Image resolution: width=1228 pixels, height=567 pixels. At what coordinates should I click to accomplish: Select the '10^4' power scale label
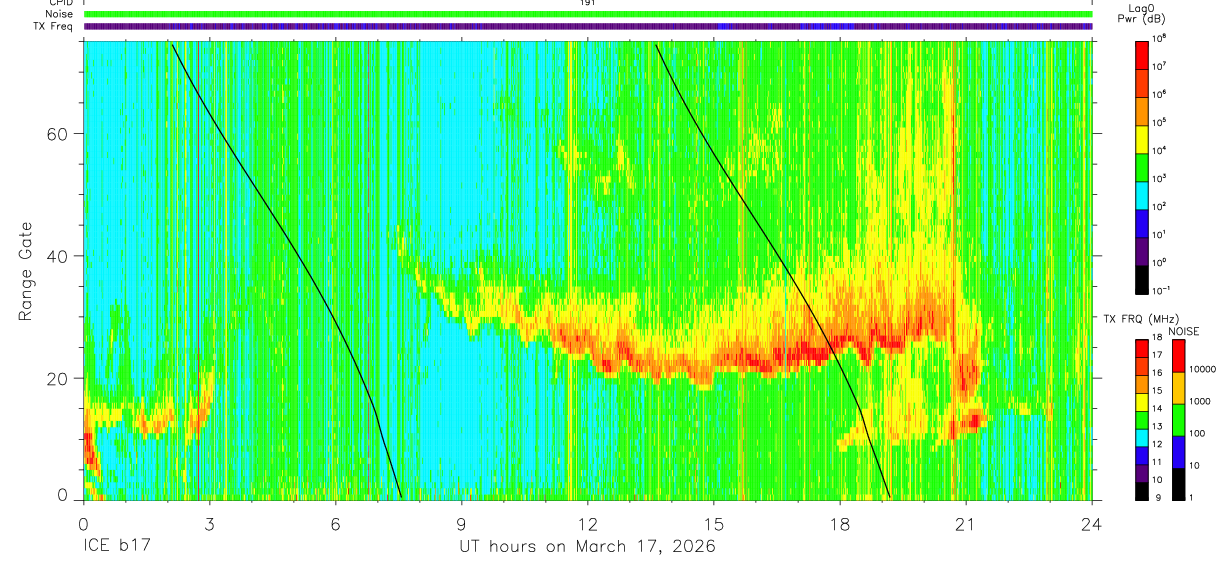point(1160,150)
